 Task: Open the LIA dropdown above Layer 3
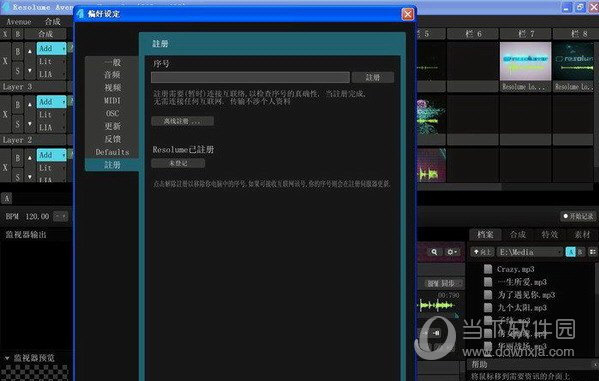point(52,74)
